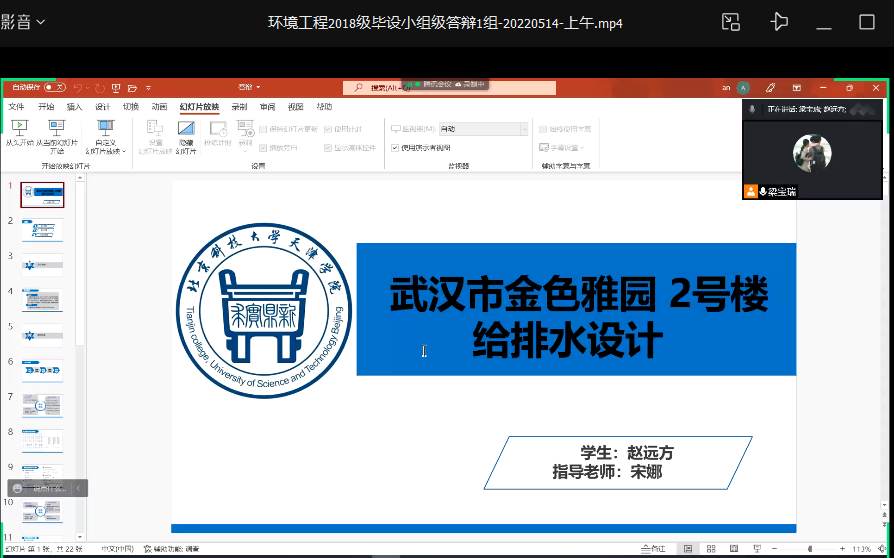
Task: Click the Hide Slide (隐藏幻灯片) icon
Action: (186, 128)
